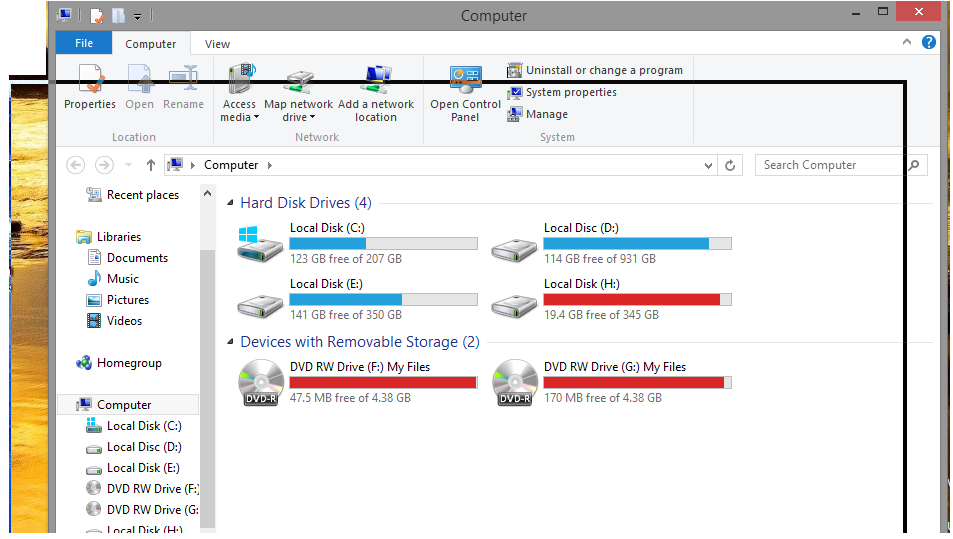Viewport: 953px width, 539px height.
Task: Expand the address bar history dropdown
Action: point(709,165)
